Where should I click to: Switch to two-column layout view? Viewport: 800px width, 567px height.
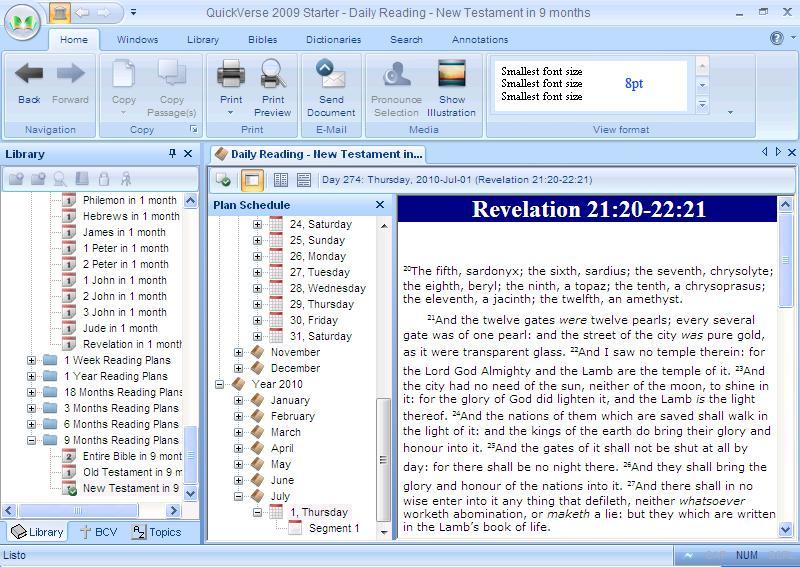tap(281, 180)
